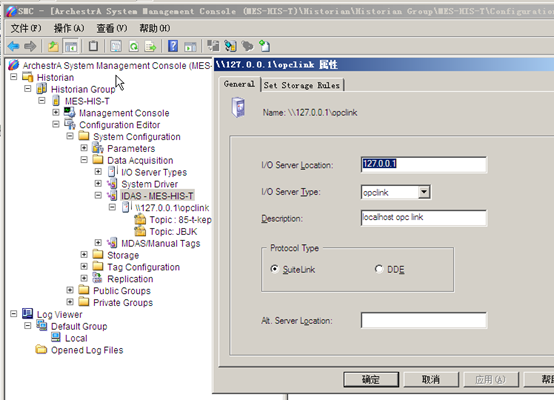Expand the Tag Configuration folder
This screenshot has height=400, width=554.
pyautogui.click(x=84, y=266)
